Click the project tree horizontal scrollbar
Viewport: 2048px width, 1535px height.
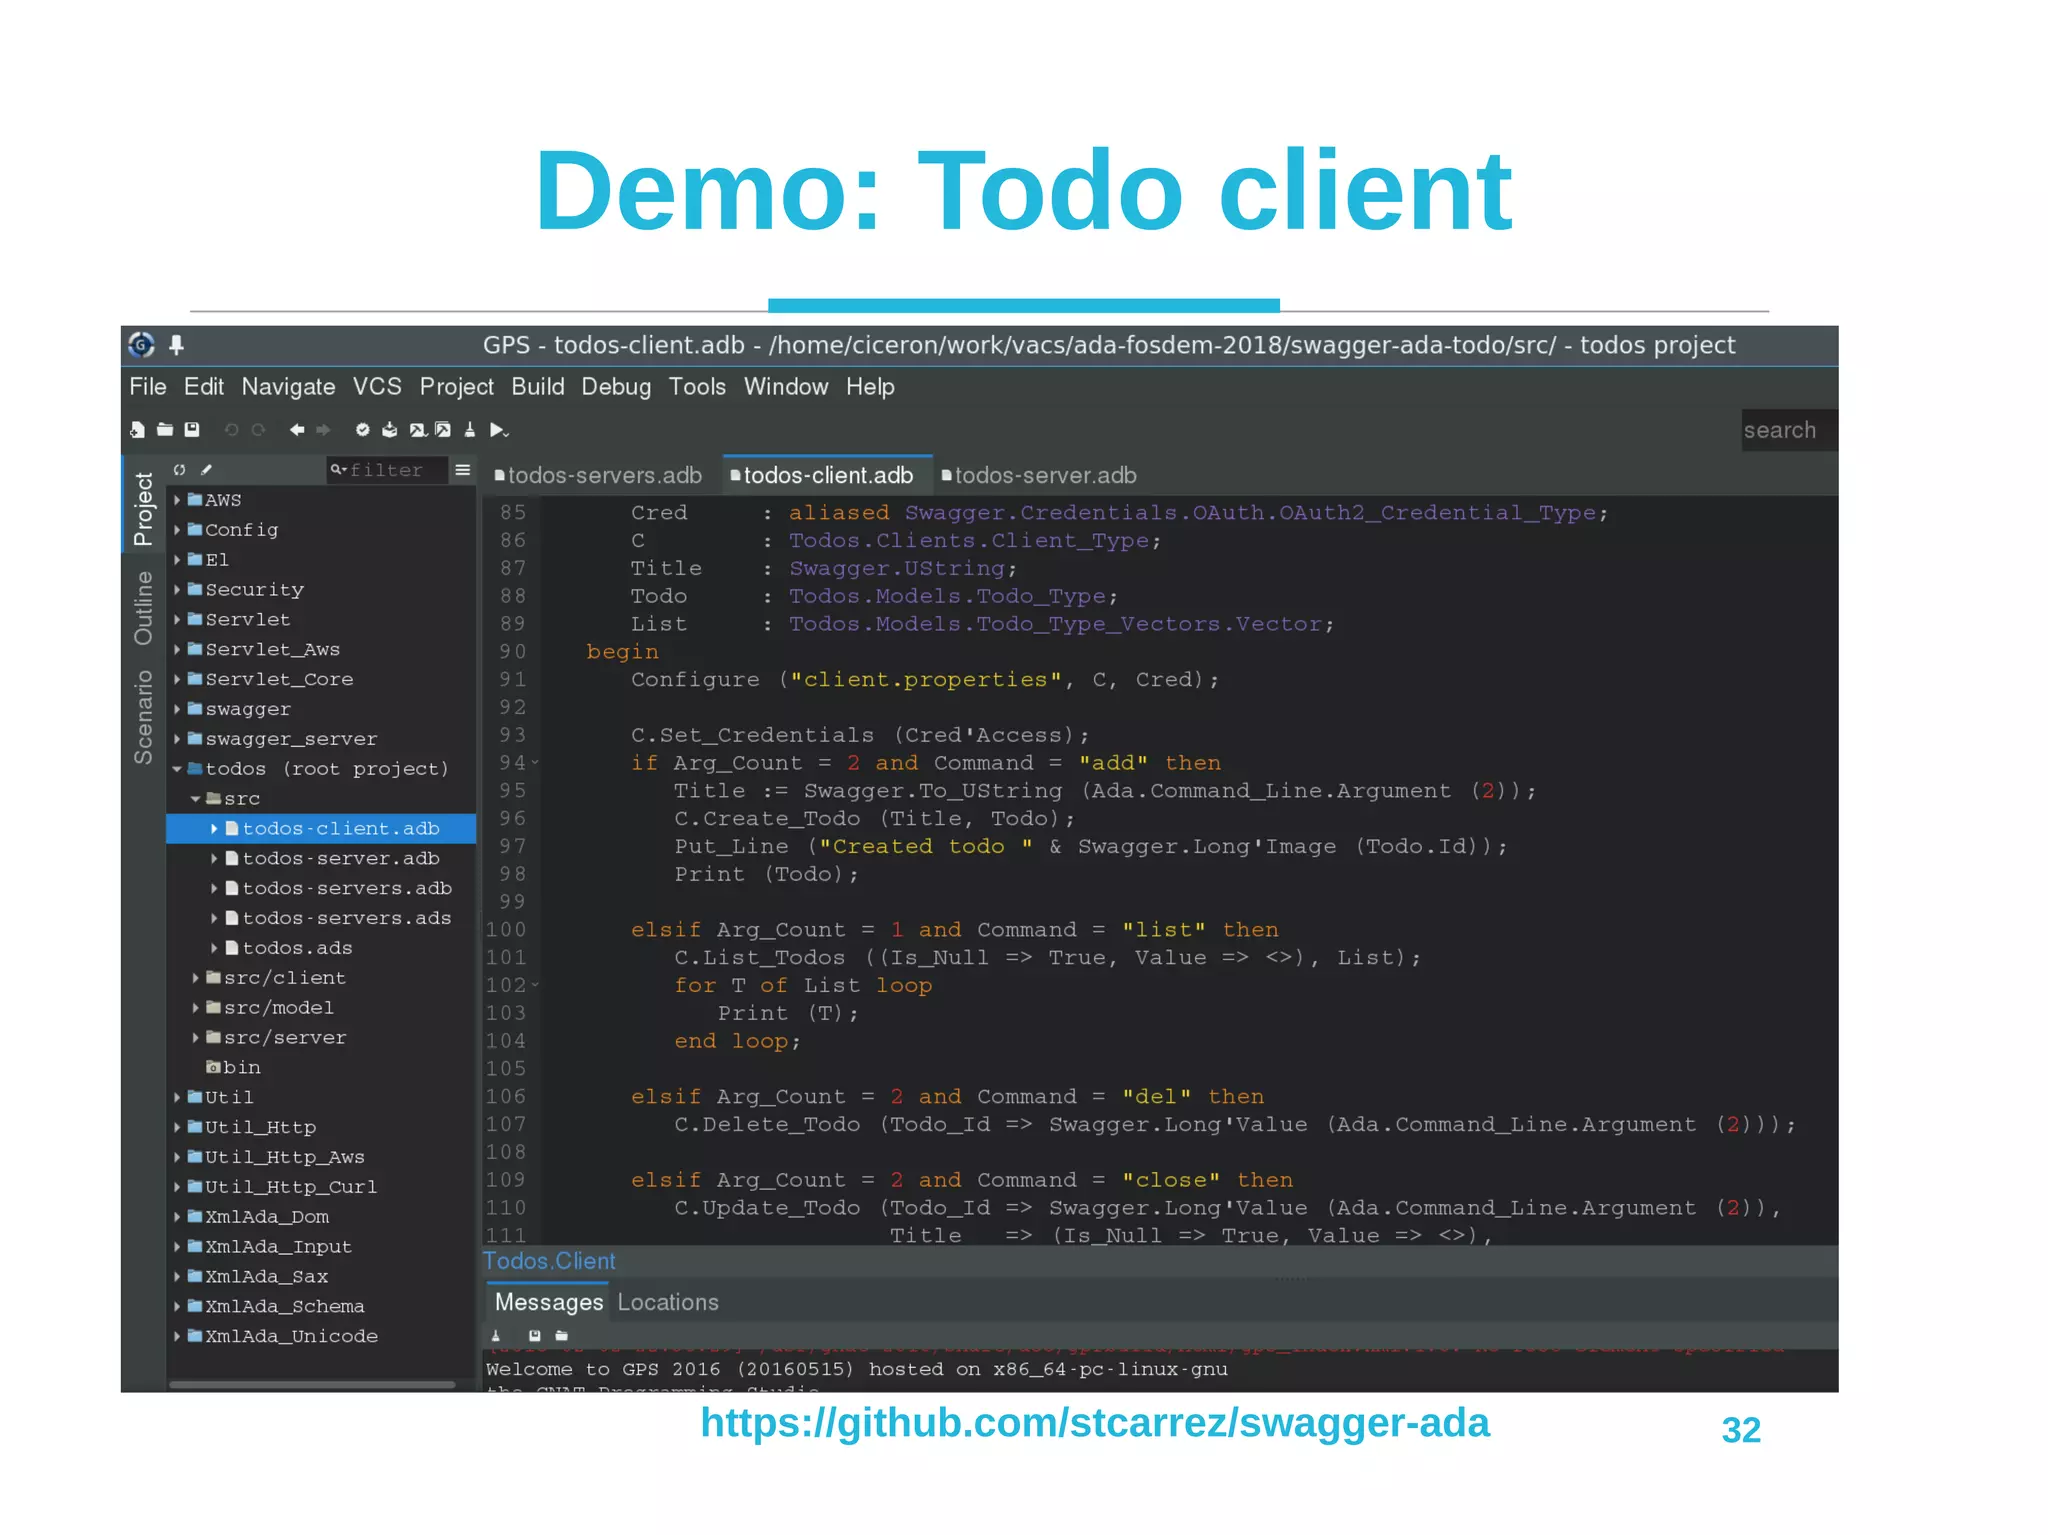point(312,1385)
